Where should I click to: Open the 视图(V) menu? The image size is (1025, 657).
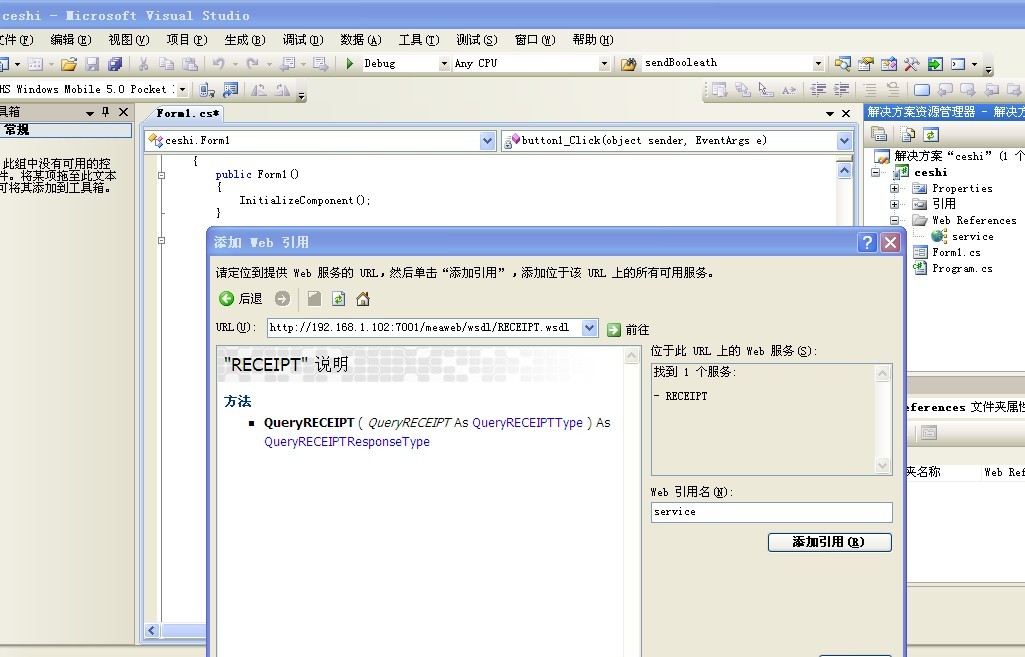129,40
